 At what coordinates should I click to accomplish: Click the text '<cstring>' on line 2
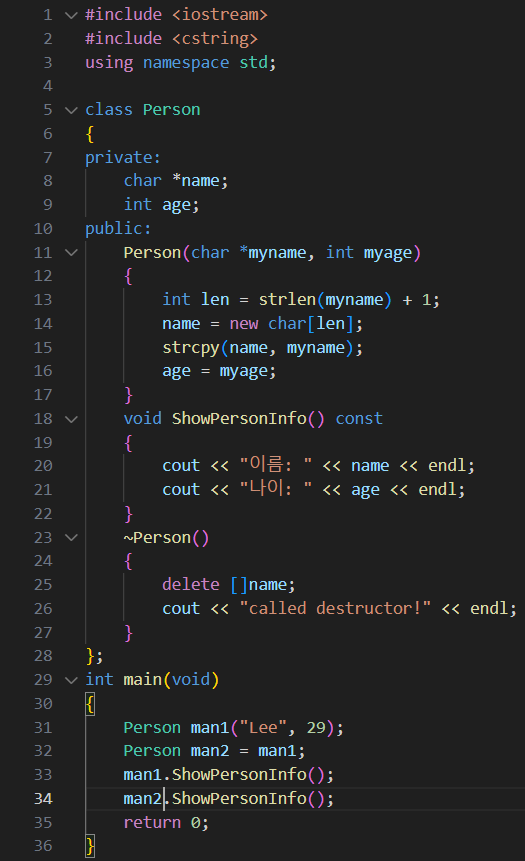coord(215,38)
